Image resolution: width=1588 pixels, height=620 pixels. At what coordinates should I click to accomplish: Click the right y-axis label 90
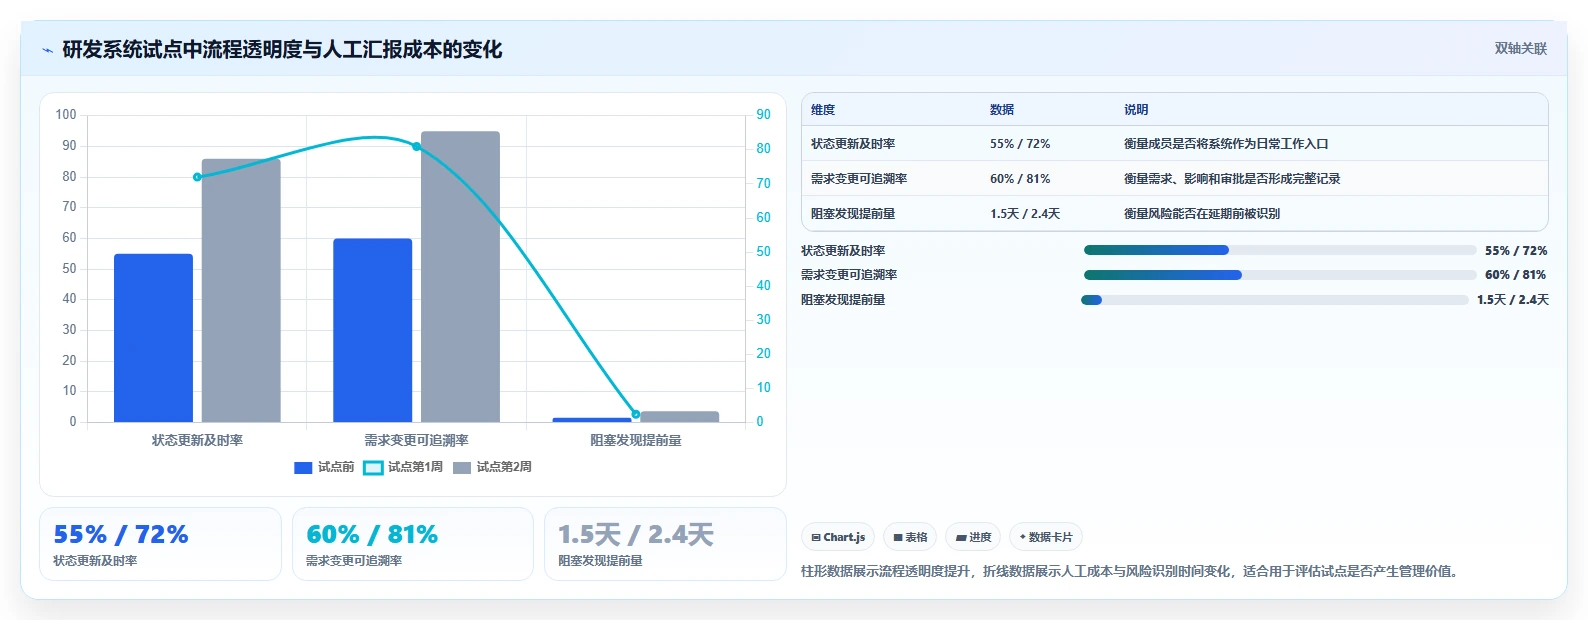(x=763, y=115)
